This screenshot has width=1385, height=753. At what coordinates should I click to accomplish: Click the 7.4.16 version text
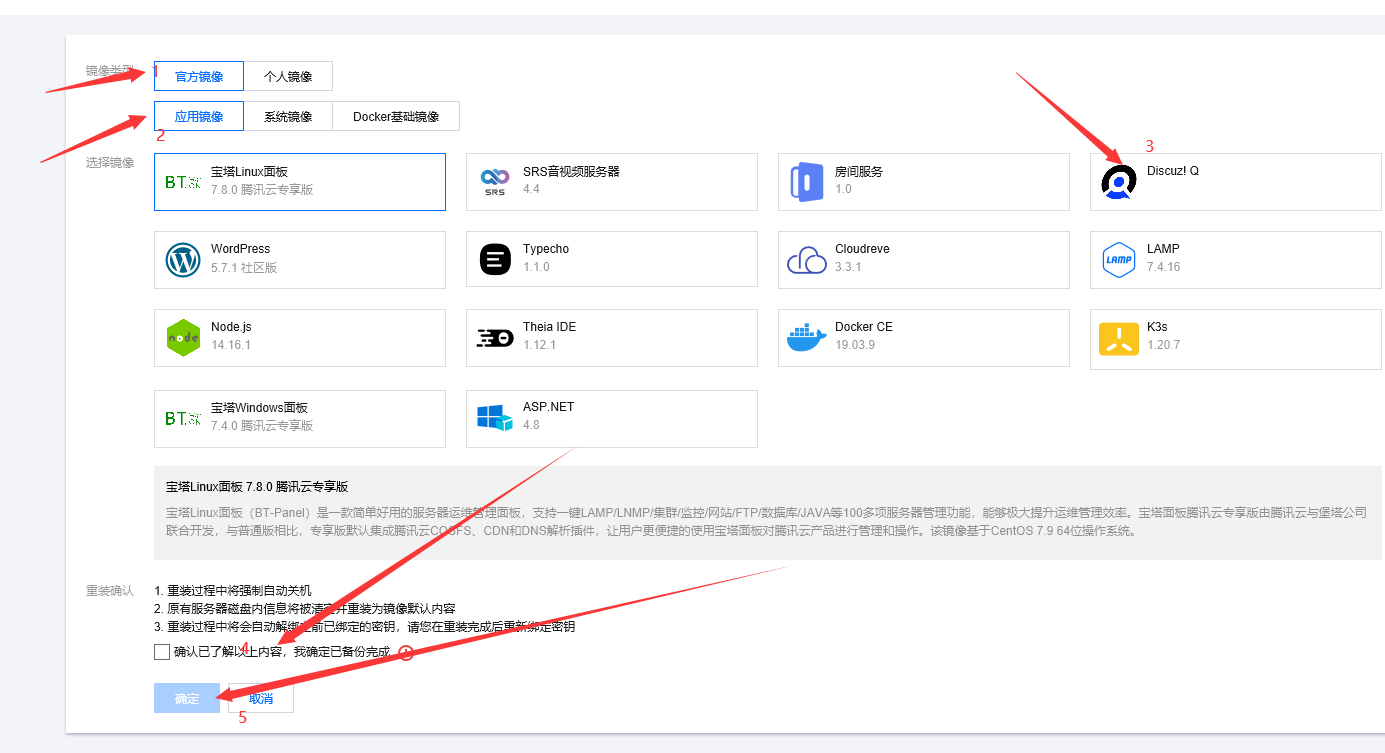click(1163, 267)
